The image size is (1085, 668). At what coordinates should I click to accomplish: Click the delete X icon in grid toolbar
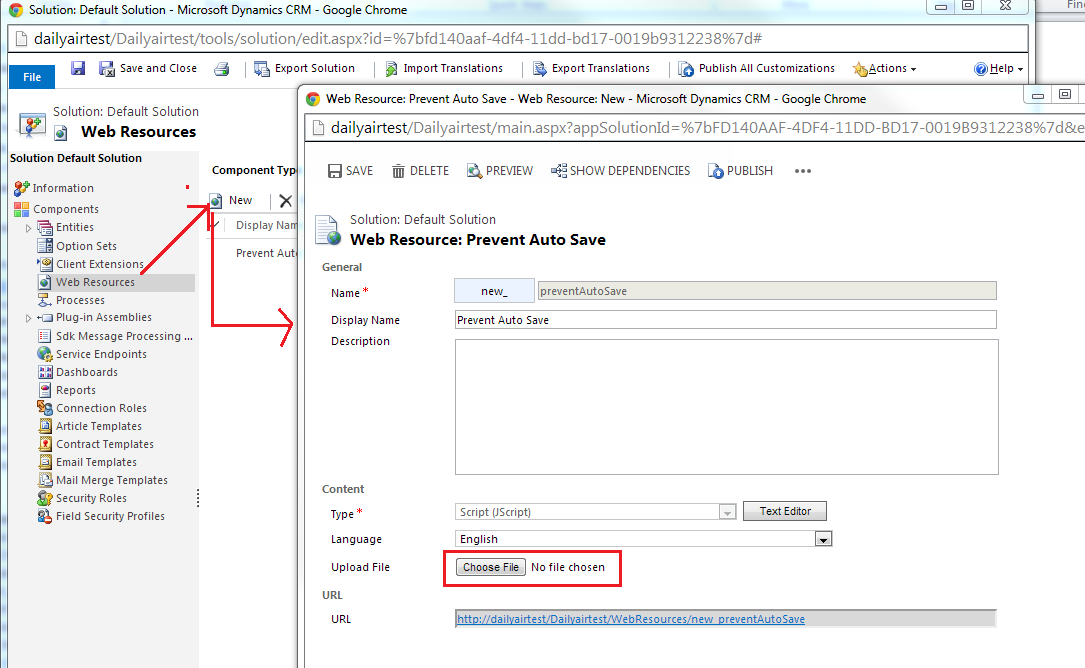coord(285,201)
